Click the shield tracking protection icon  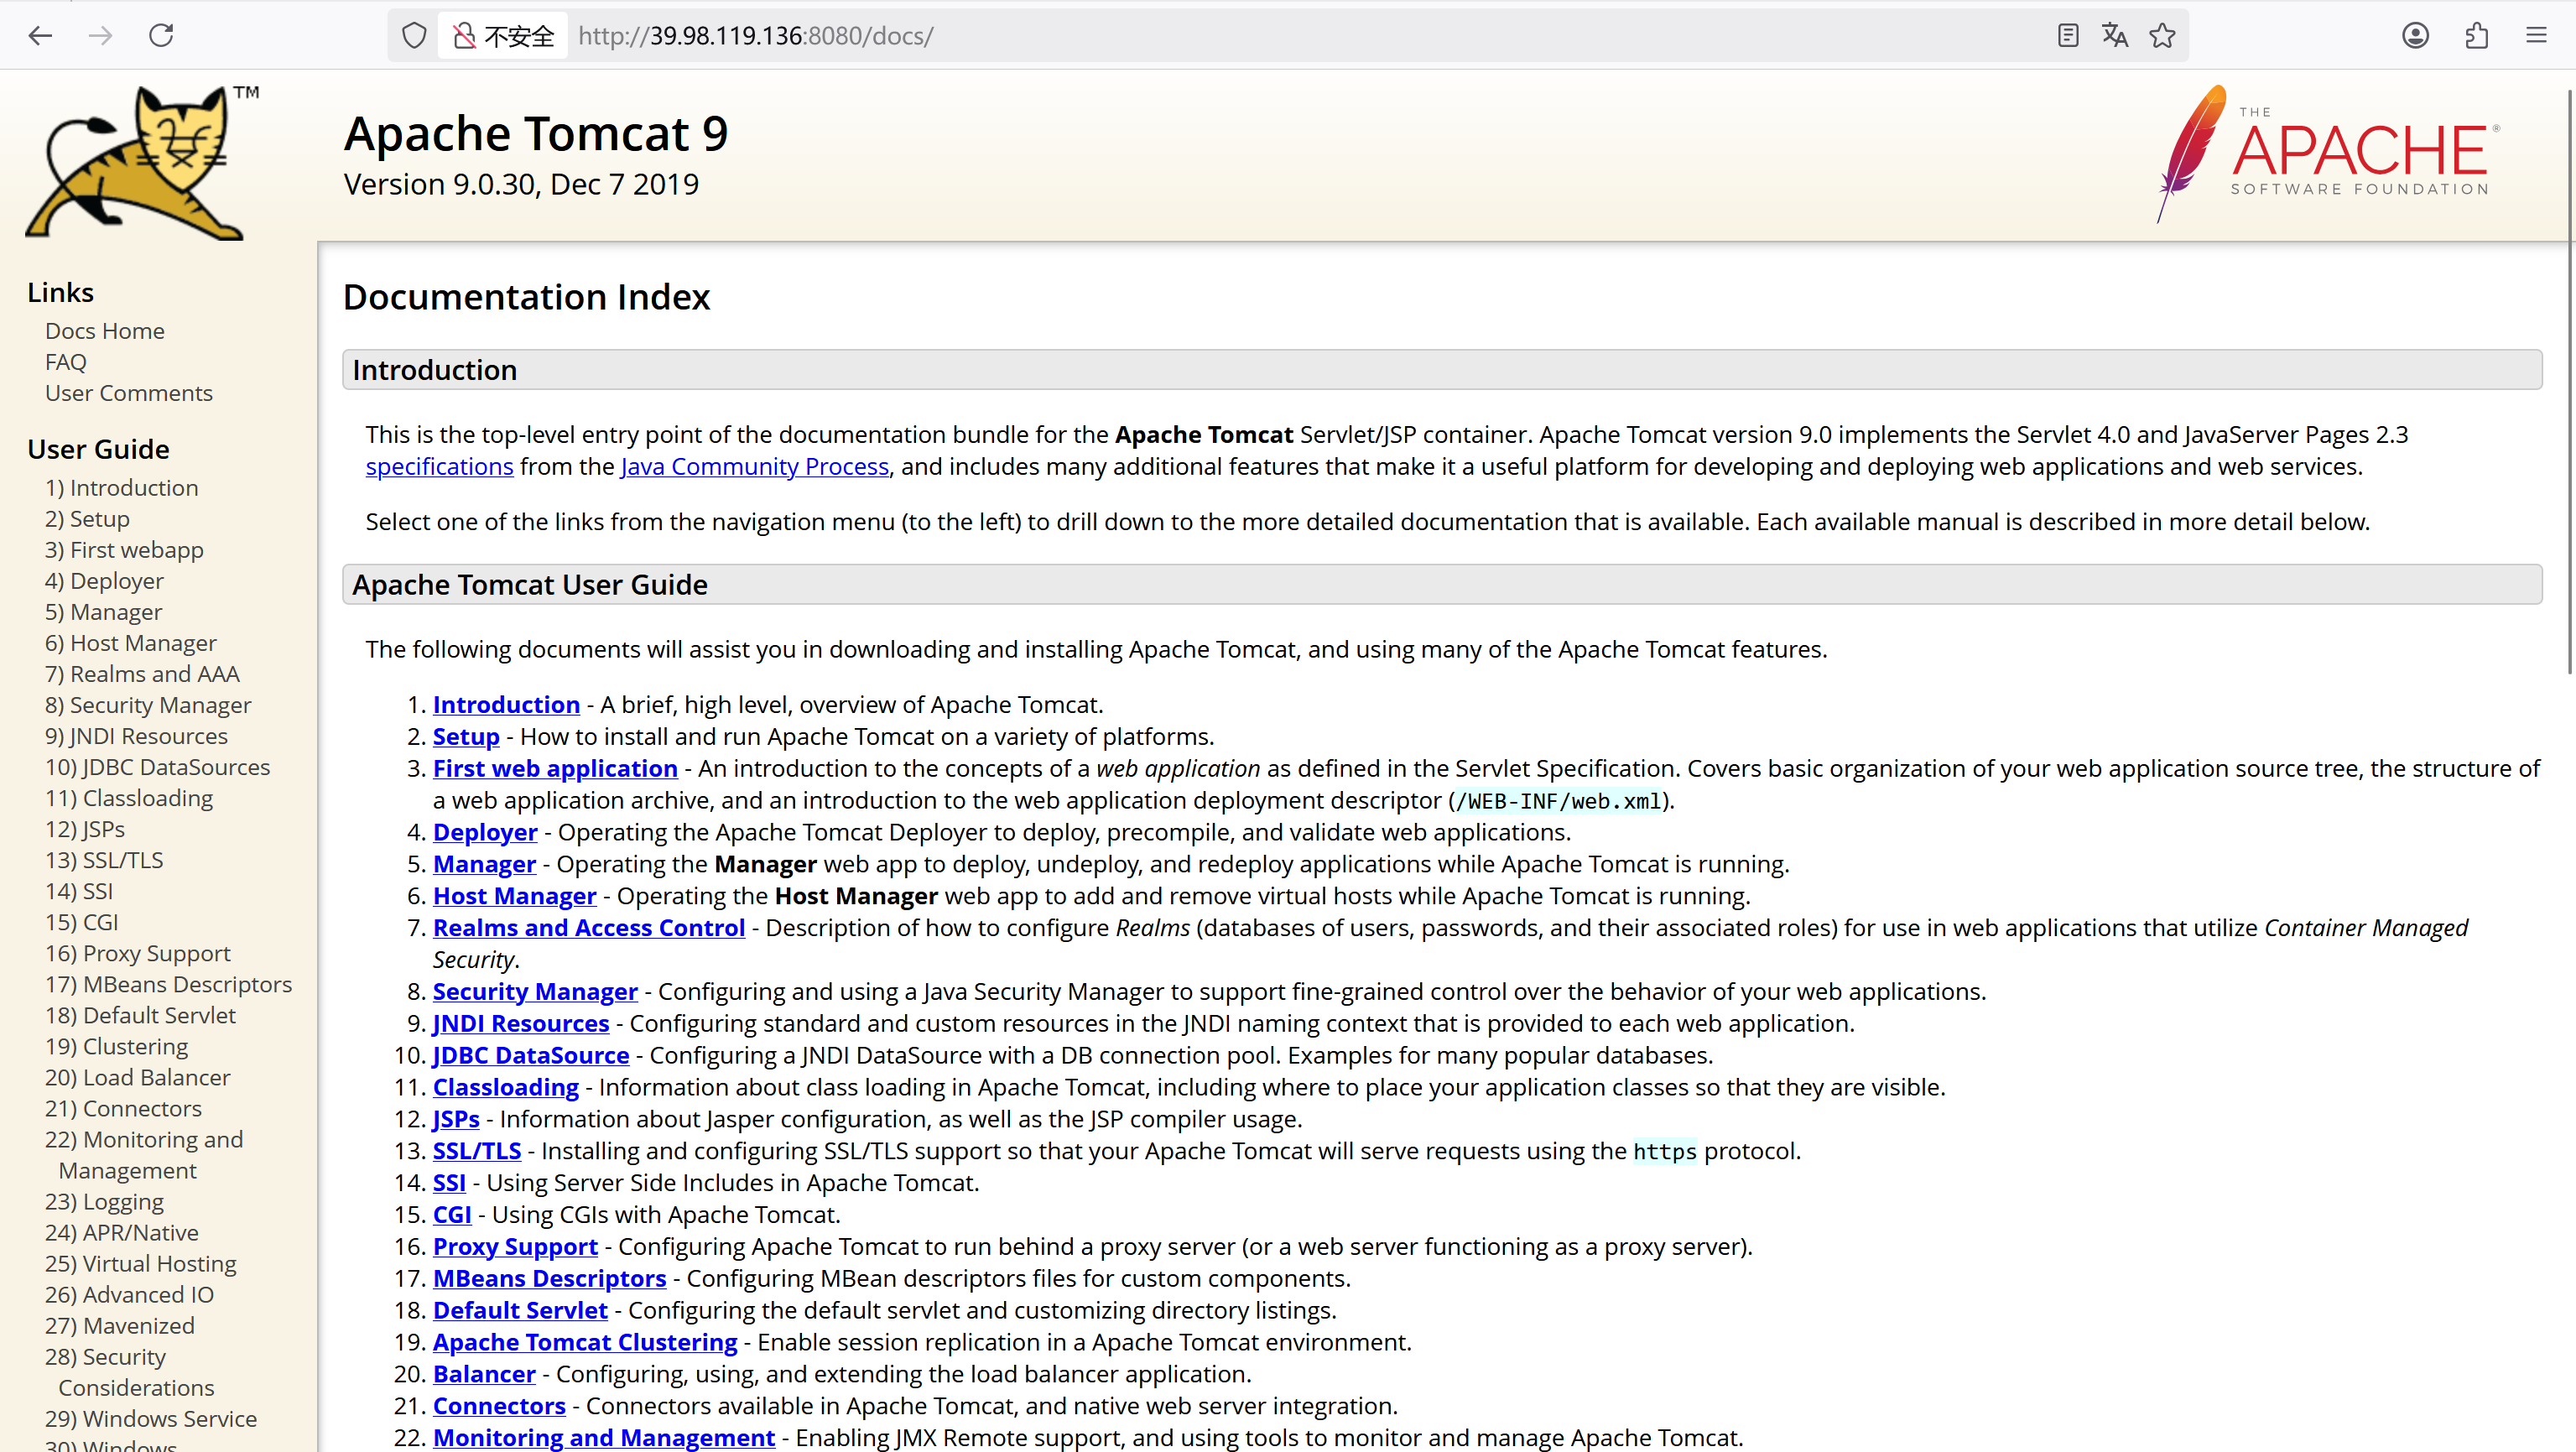[x=414, y=36]
